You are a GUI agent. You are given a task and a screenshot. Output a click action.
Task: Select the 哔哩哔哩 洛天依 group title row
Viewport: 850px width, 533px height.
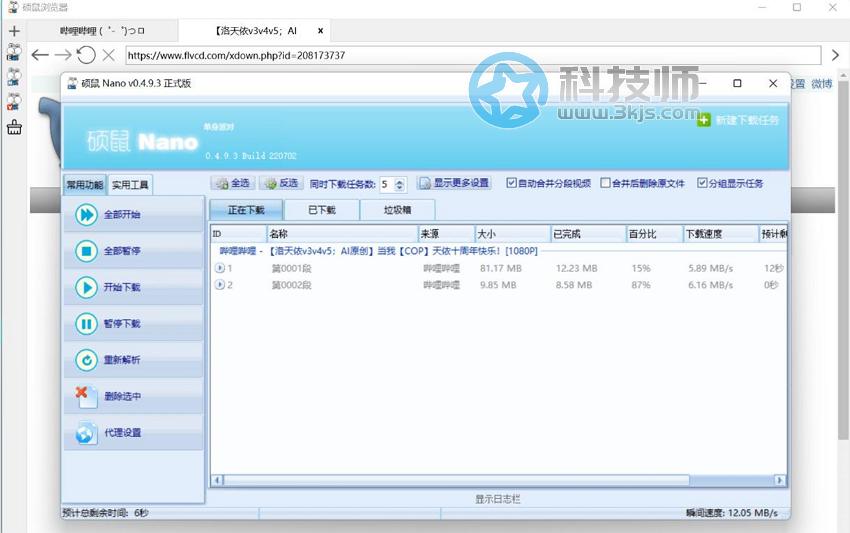pos(378,251)
